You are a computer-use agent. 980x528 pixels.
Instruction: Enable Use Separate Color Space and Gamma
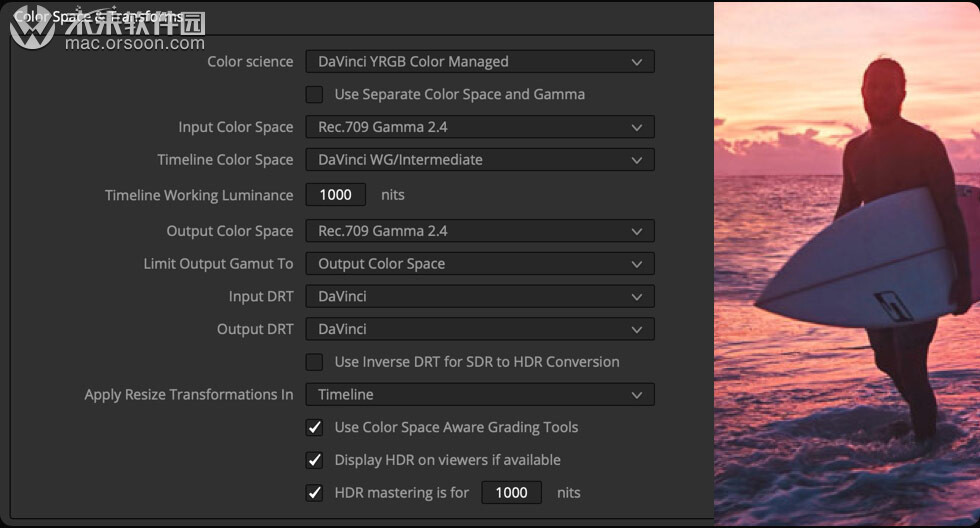coord(314,94)
